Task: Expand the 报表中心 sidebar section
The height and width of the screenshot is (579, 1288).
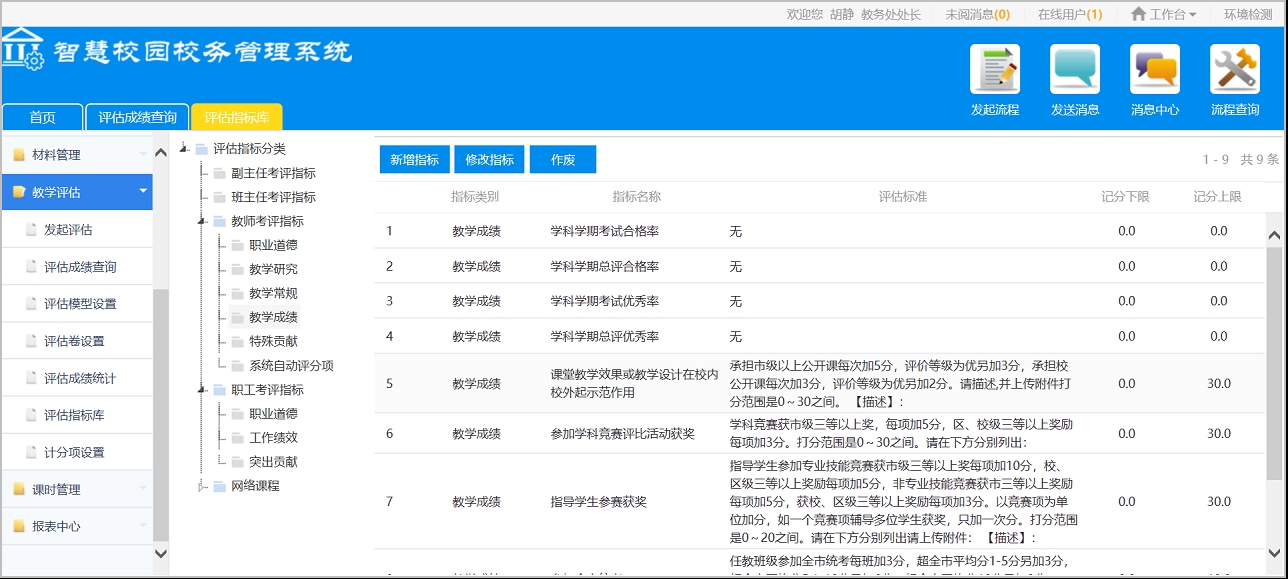Action: [143, 526]
